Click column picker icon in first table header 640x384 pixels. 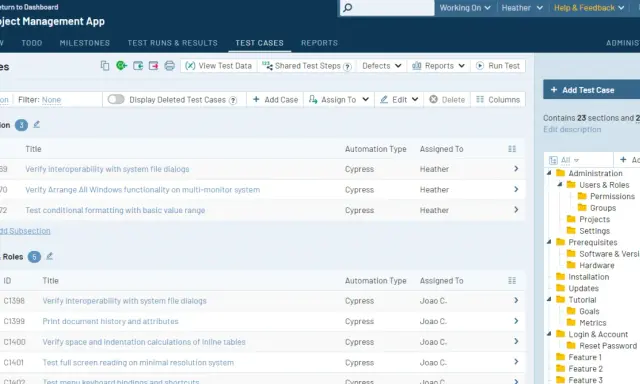[512, 149]
